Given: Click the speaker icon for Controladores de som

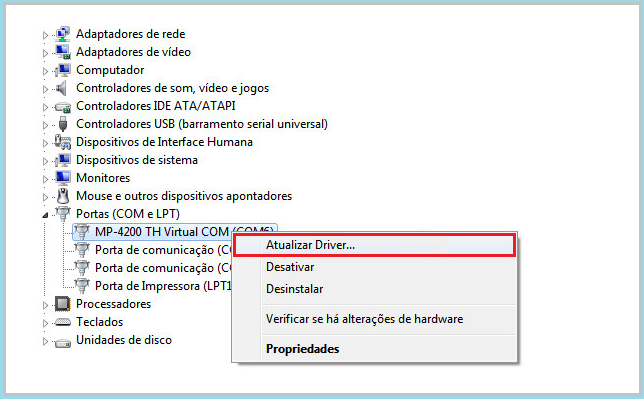Looking at the screenshot, I should coord(62,88).
